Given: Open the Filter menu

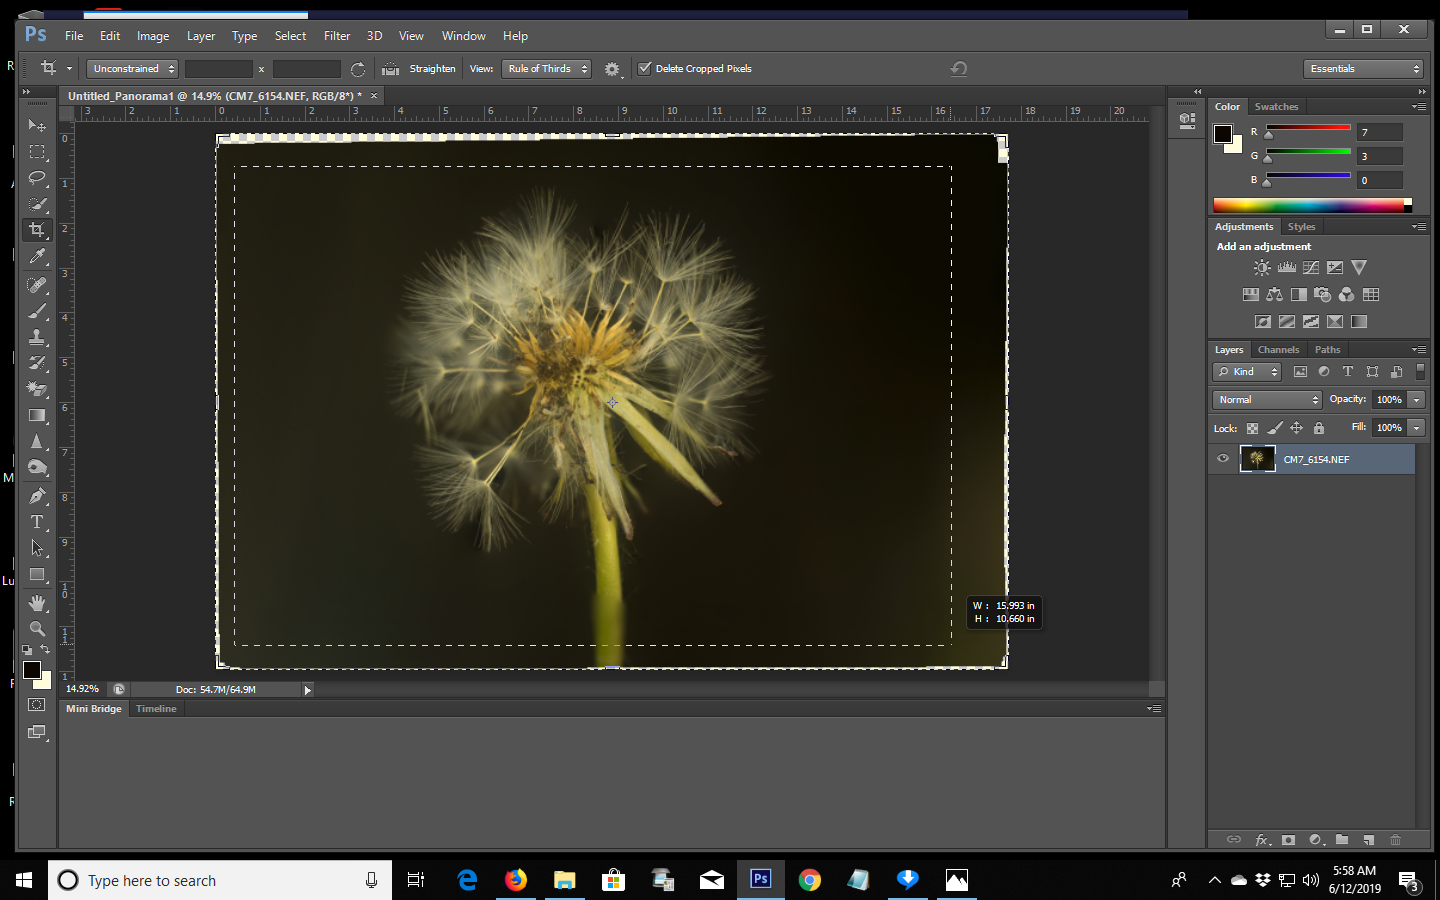Looking at the screenshot, I should 337,36.
